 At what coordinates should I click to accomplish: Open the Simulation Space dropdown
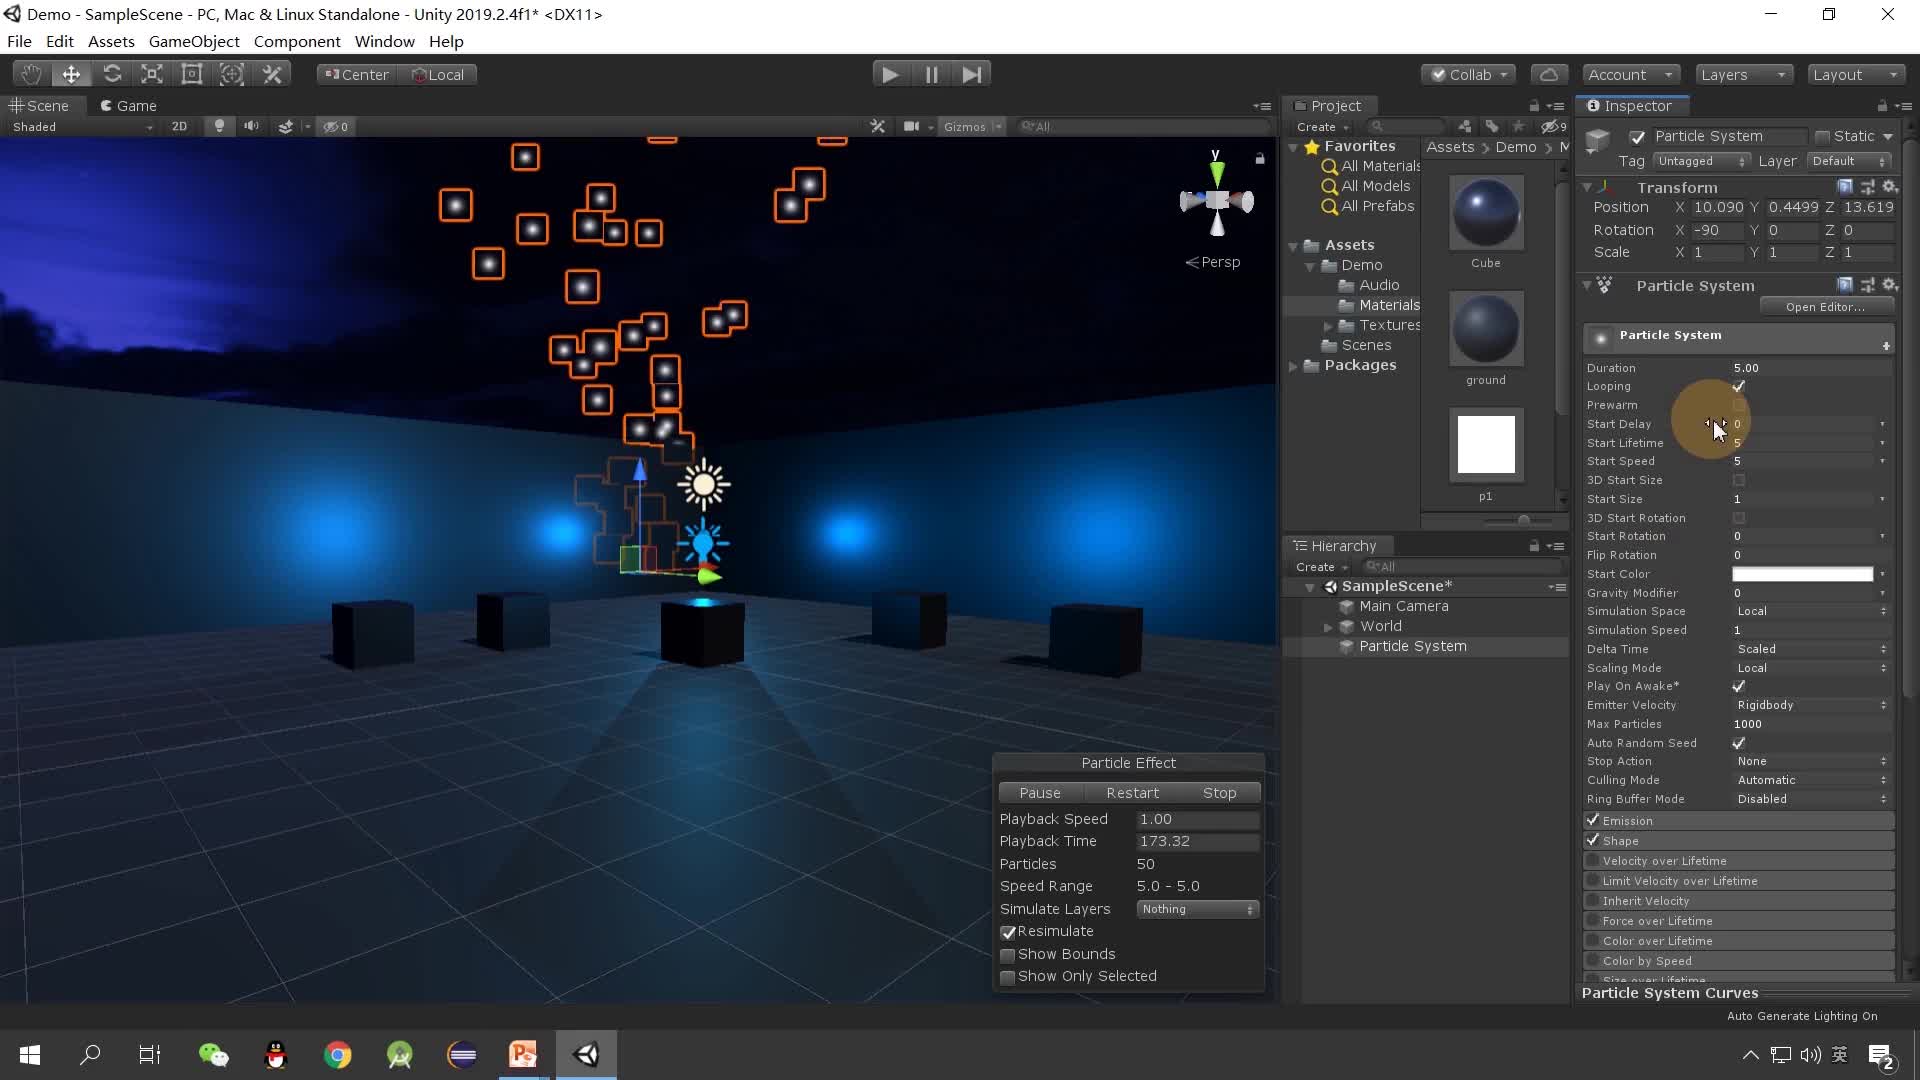pos(1810,611)
